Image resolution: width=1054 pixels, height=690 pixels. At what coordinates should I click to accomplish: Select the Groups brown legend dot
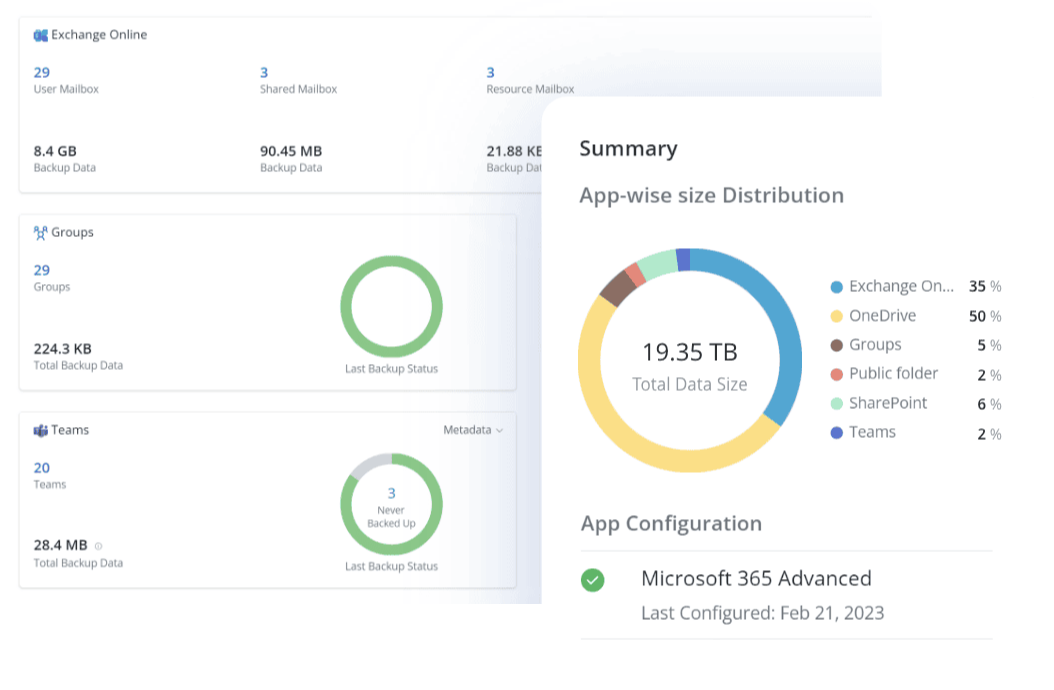coord(837,346)
